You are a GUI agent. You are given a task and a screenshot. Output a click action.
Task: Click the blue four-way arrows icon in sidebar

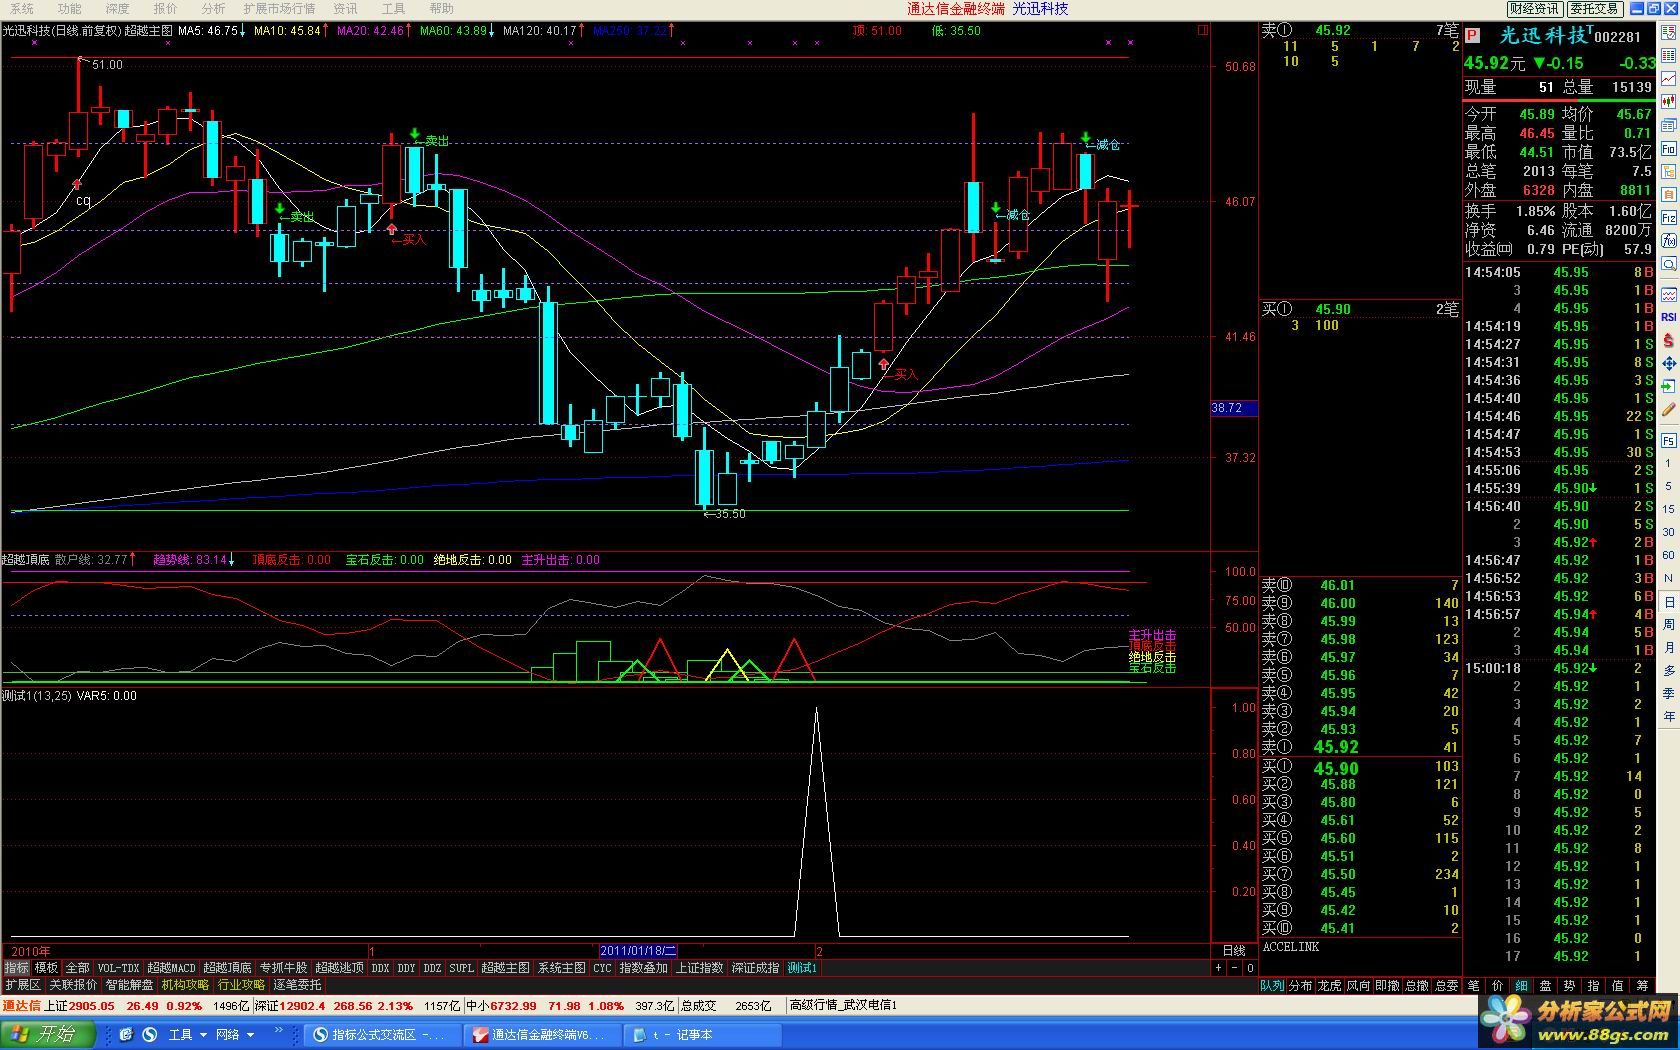click(1669, 364)
